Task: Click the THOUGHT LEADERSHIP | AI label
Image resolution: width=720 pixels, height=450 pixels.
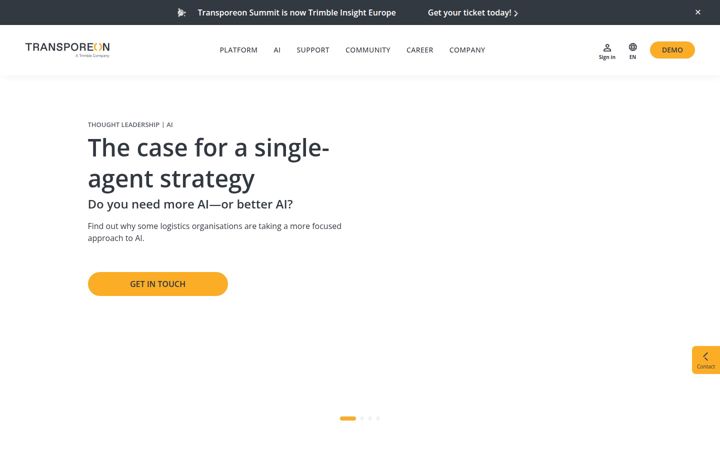Action: tap(130, 124)
